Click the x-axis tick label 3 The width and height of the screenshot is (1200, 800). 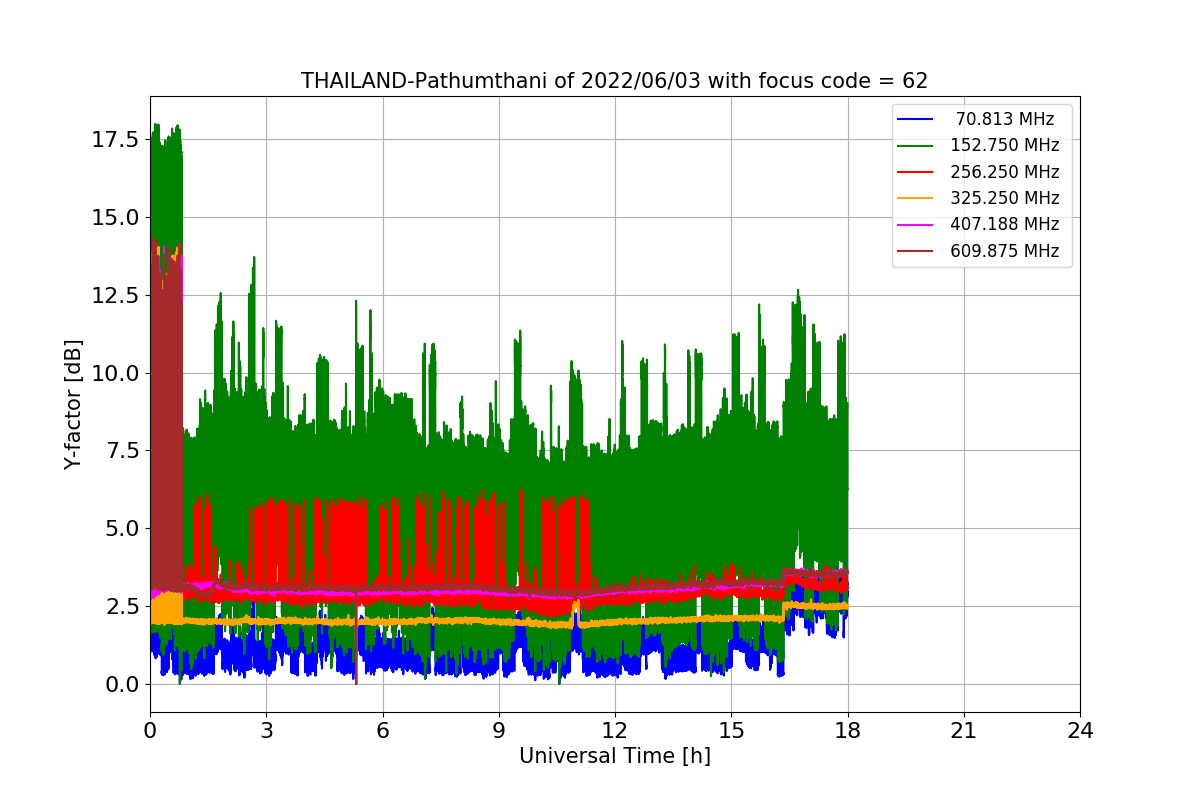[266, 731]
